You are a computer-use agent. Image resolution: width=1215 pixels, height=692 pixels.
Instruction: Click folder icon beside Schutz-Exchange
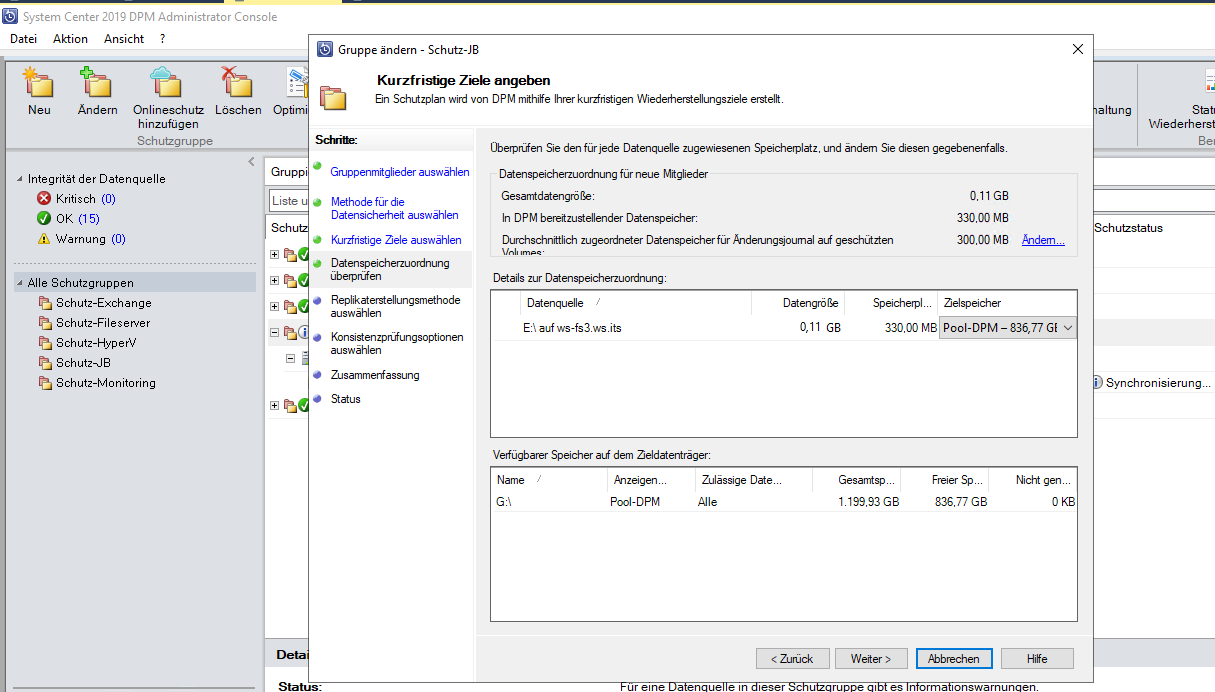pos(45,303)
